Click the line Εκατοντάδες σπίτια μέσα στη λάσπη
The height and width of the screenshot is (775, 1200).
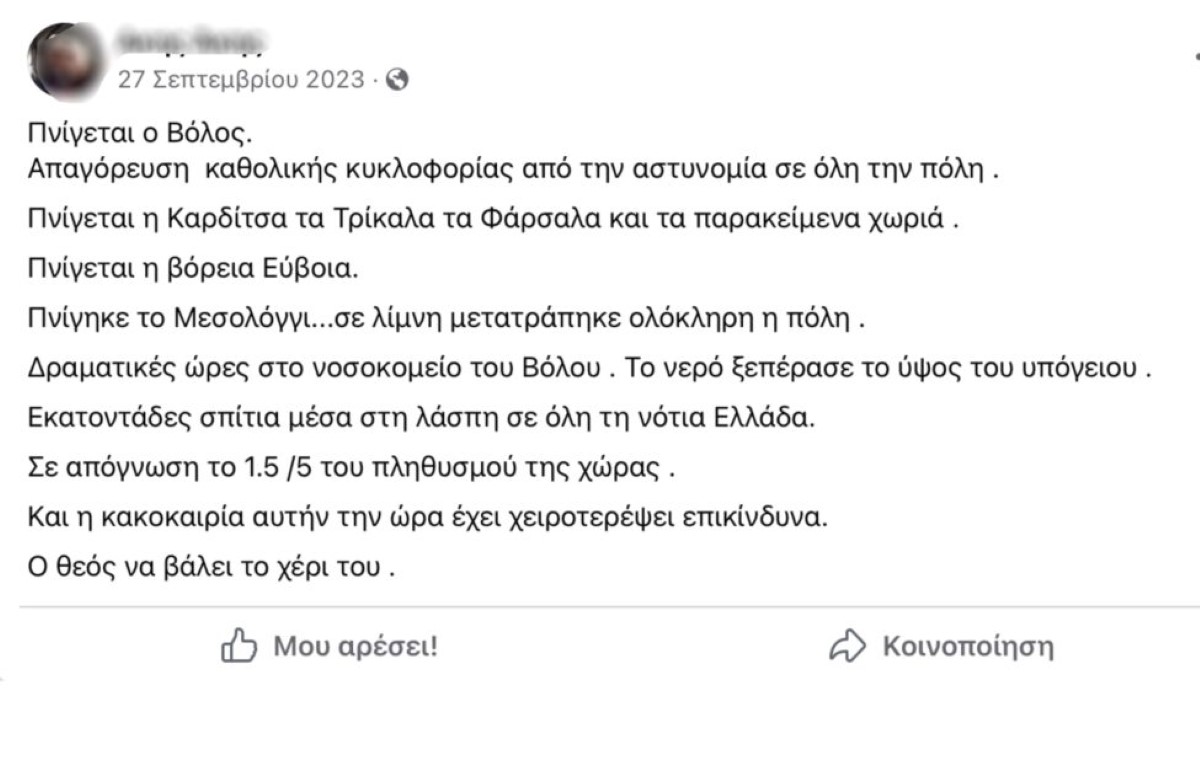[x=421, y=418]
